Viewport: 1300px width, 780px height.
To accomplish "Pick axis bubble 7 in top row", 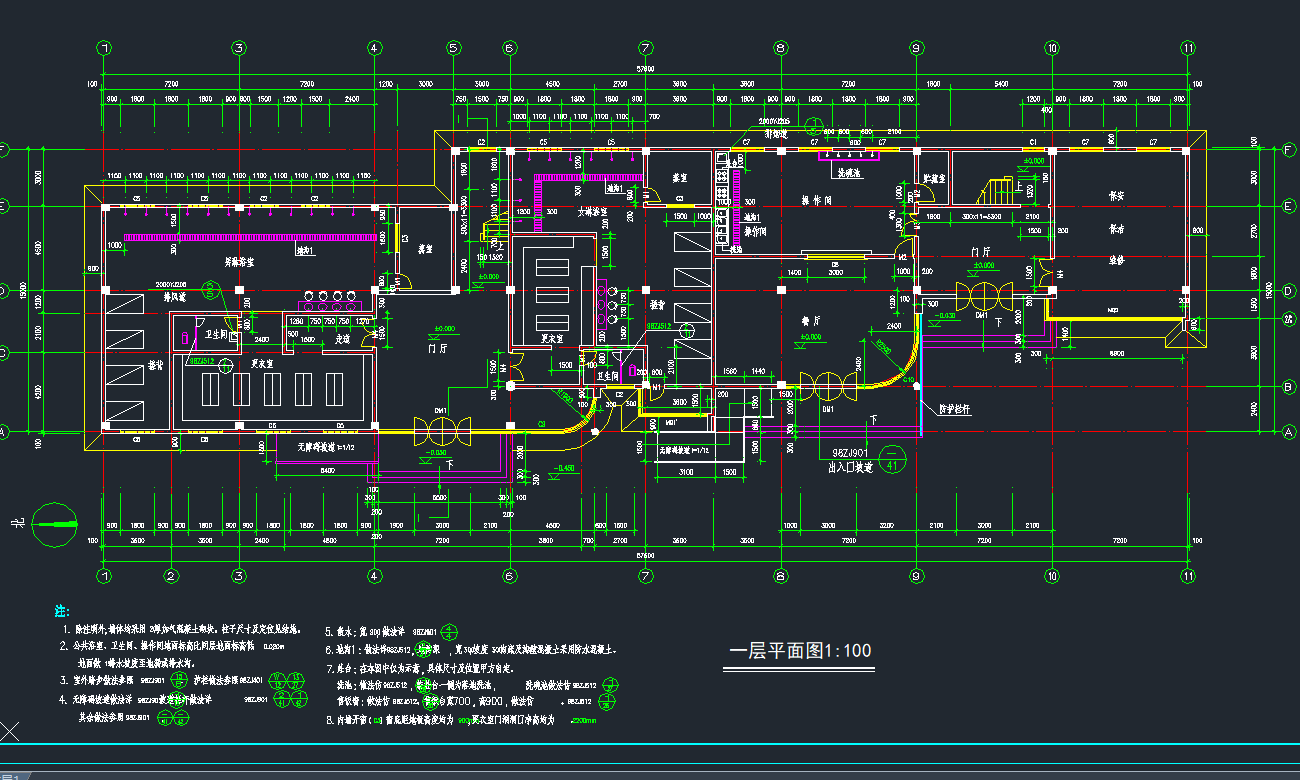I will [x=646, y=48].
